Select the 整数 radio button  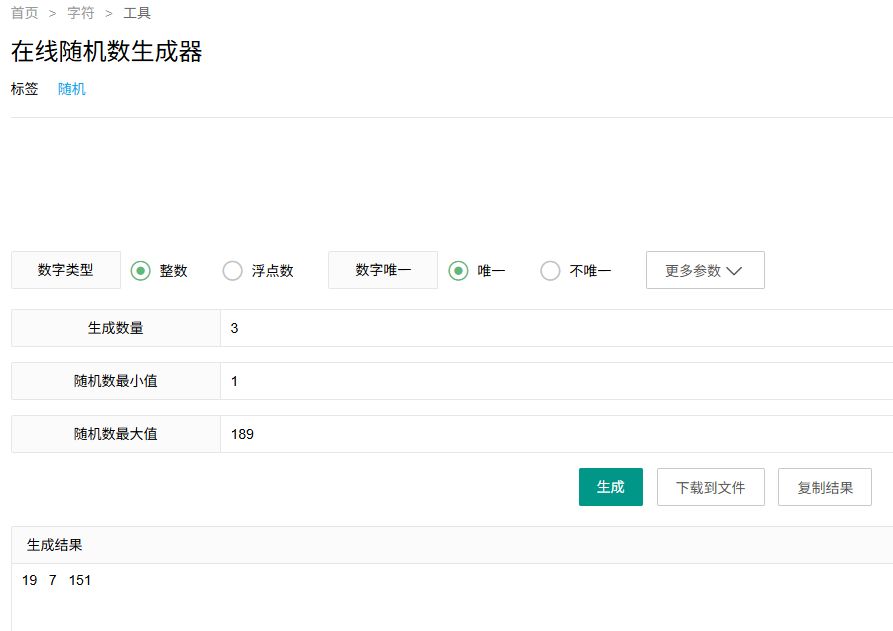141,271
